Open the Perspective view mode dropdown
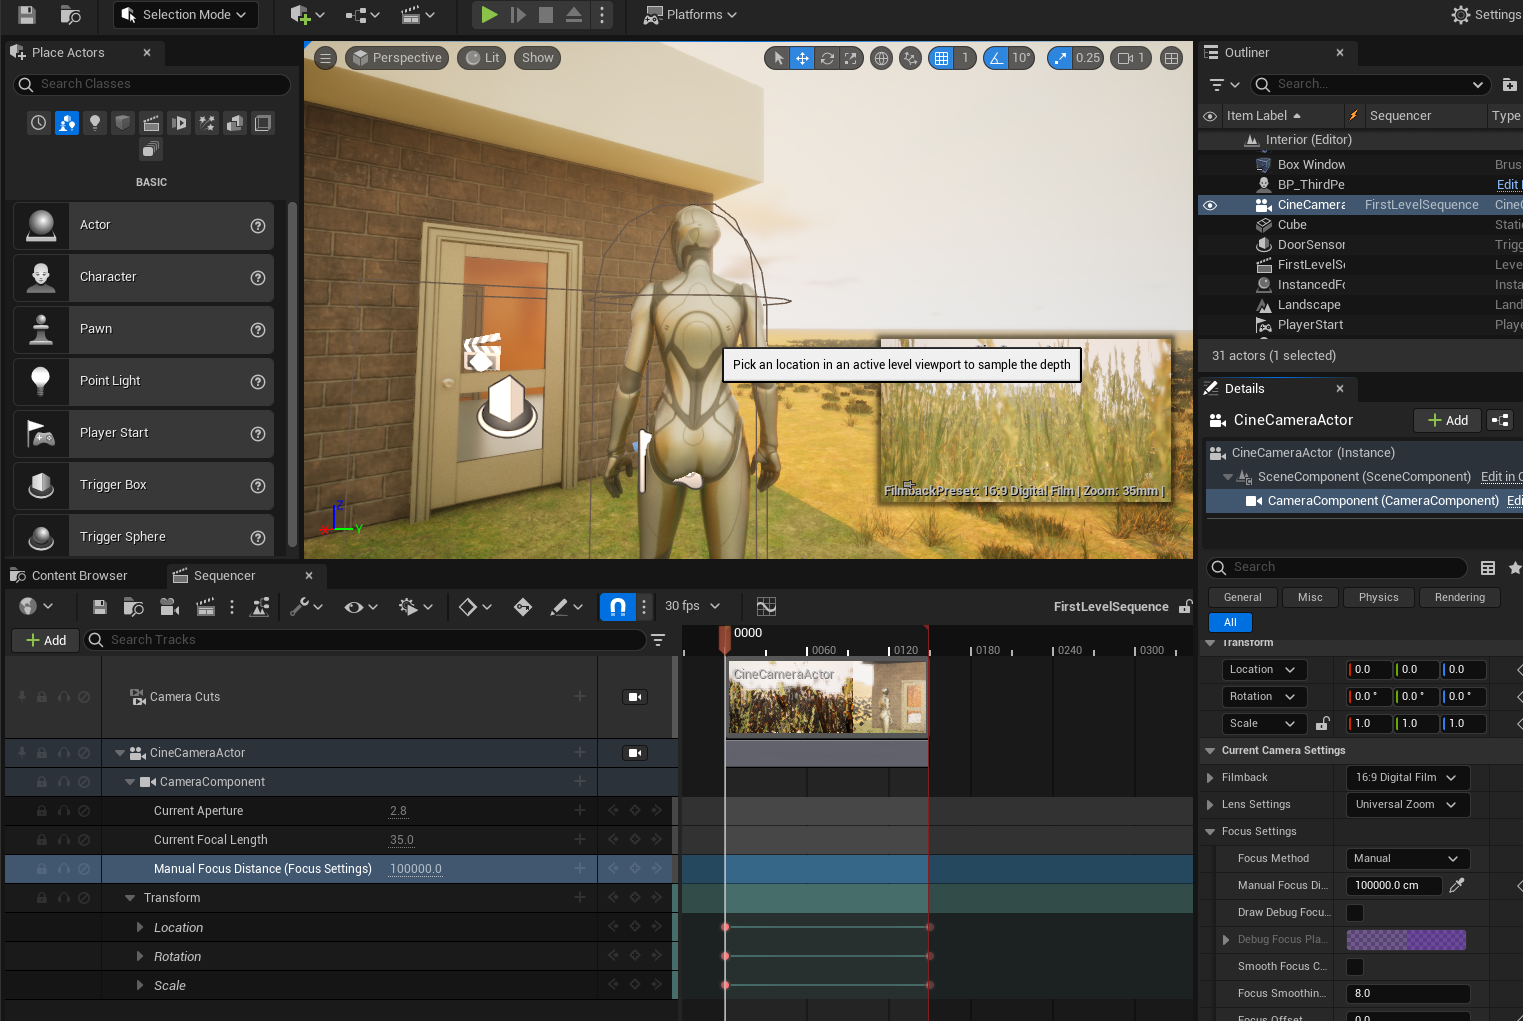The image size is (1523, 1021). [x=397, y=58]
